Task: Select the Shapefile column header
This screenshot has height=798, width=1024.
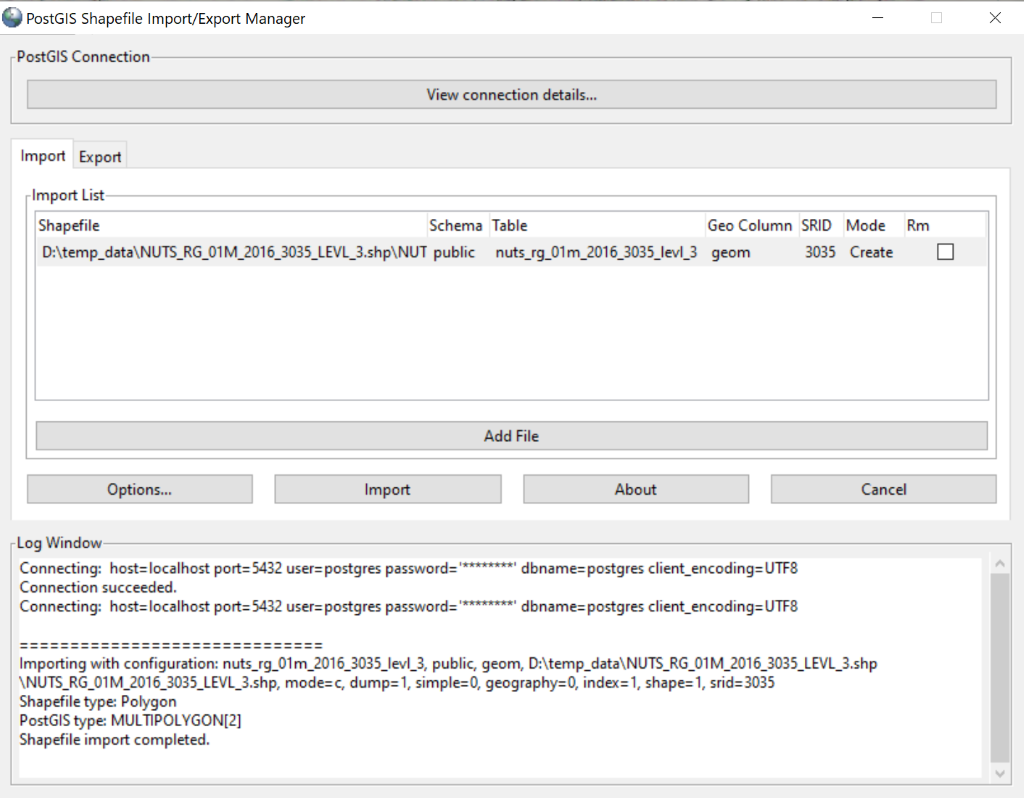Action: point(231,225)
